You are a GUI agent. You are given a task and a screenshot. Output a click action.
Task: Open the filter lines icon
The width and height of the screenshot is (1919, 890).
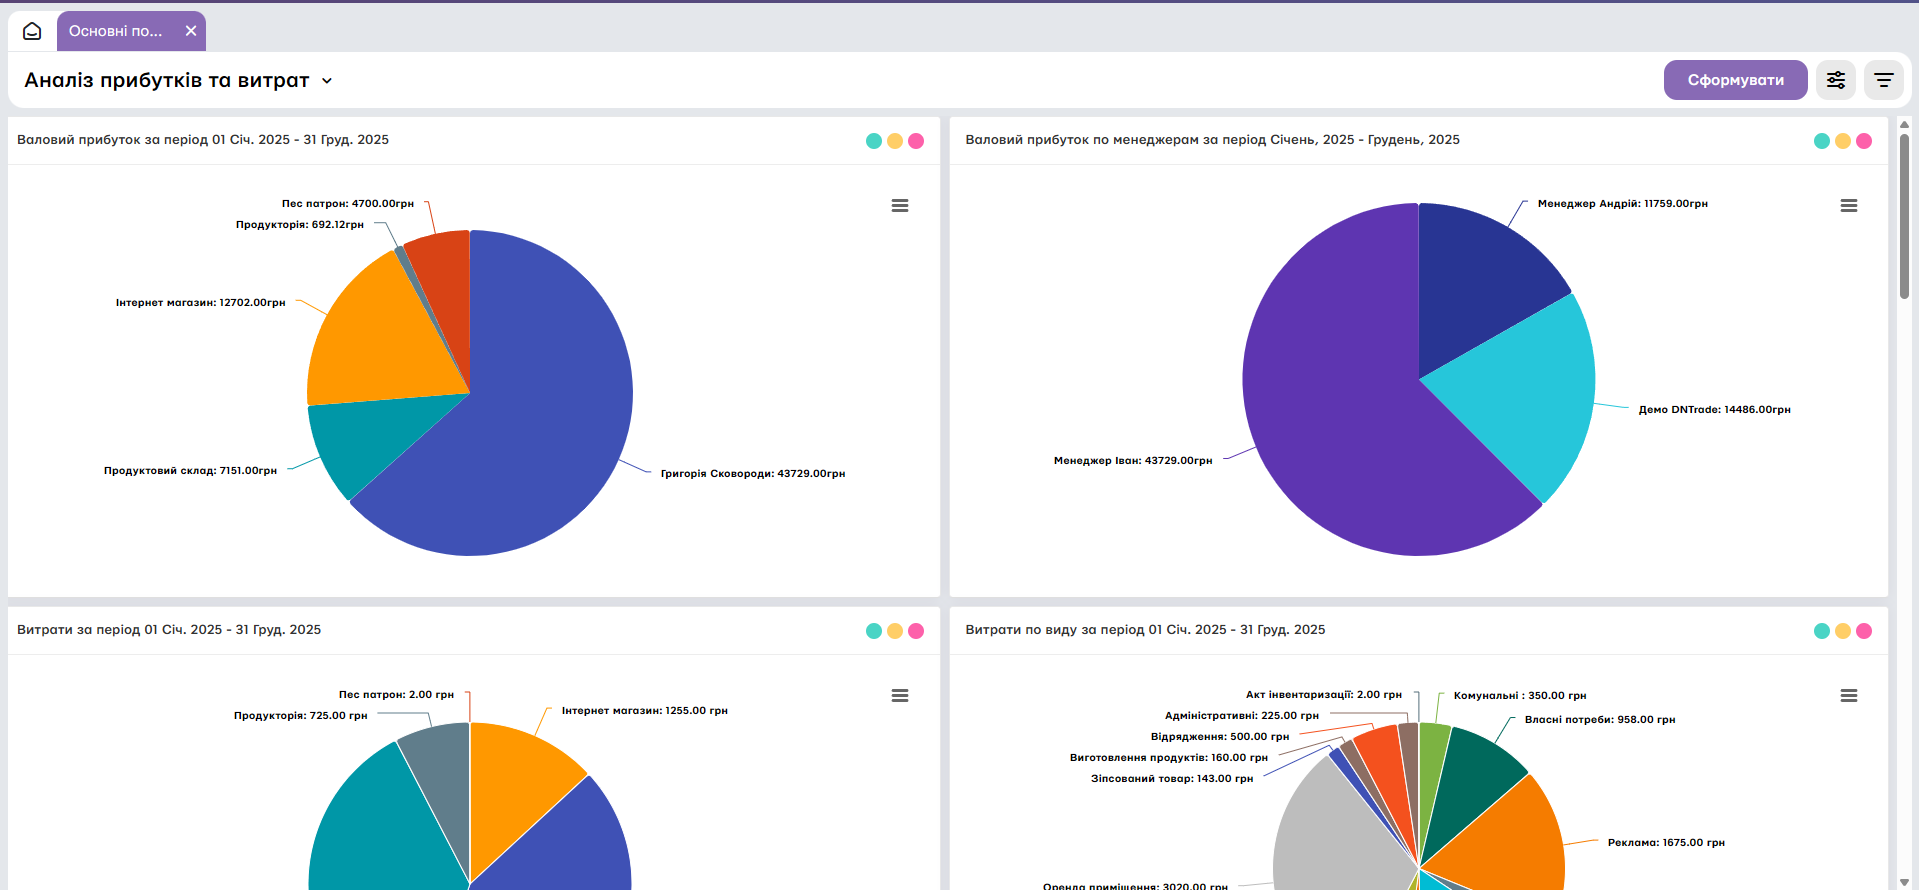click(x=1884, y=80)
